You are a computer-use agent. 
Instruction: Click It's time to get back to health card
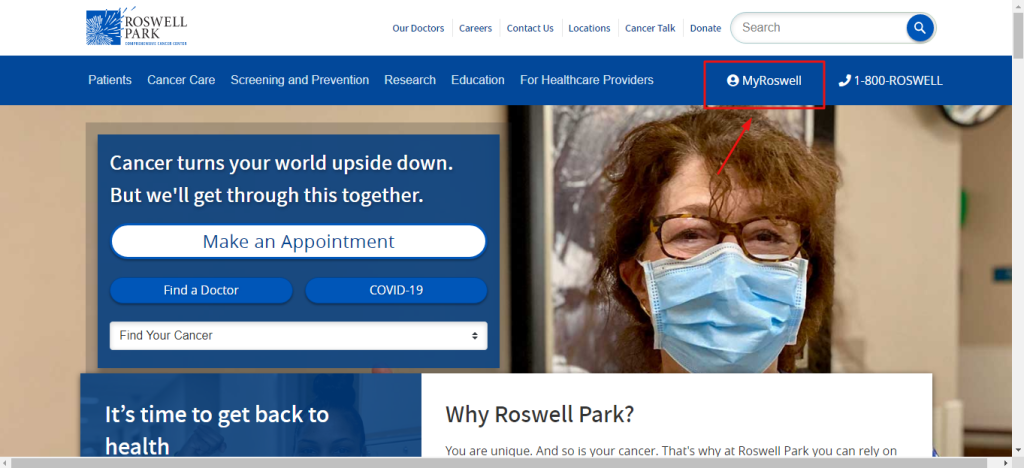pos(251,415)
